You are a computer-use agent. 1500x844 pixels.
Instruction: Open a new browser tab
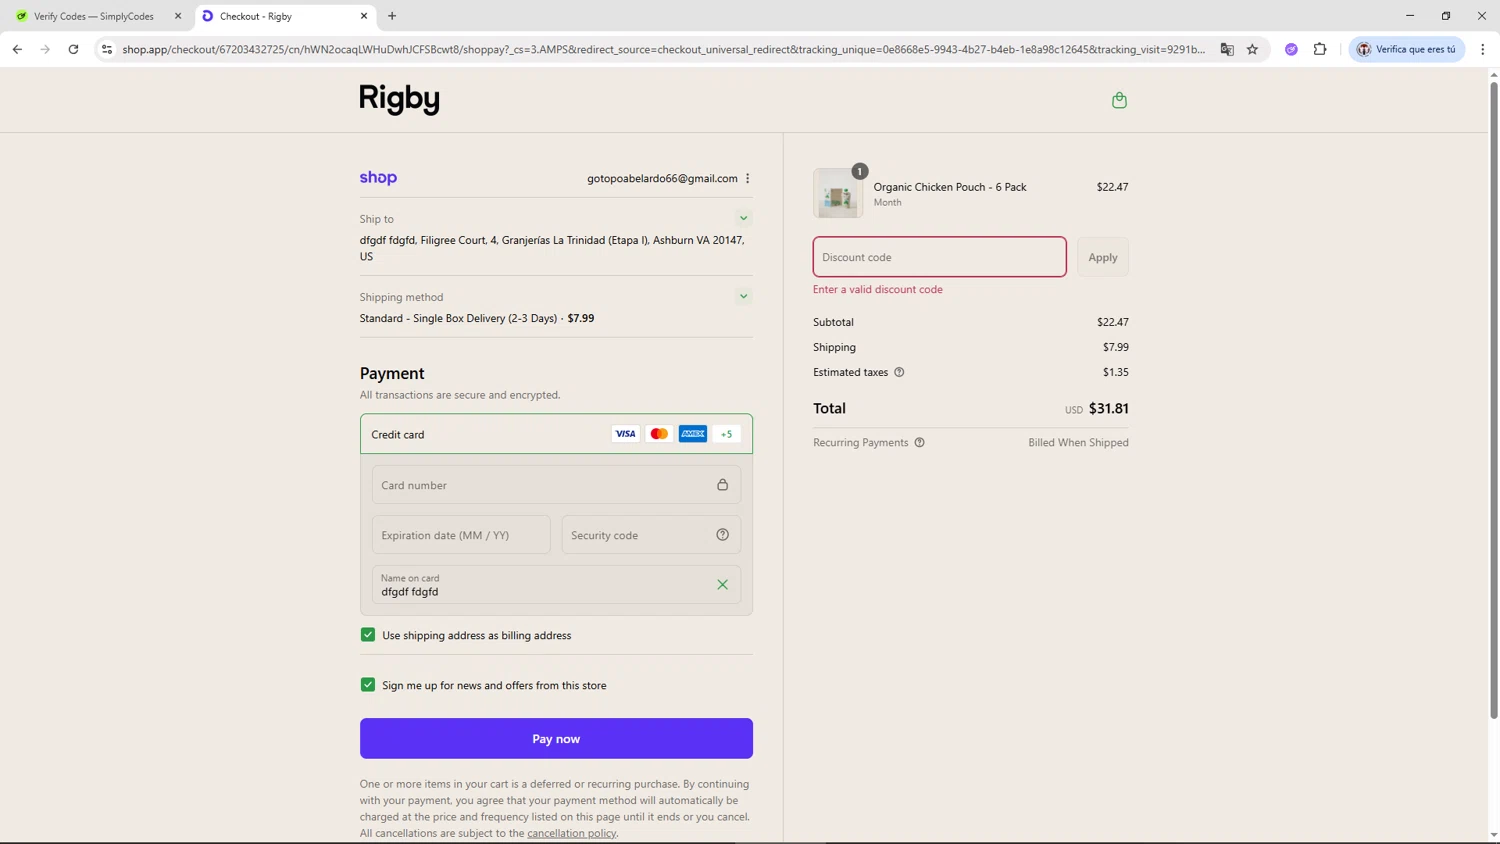[392, 16]
